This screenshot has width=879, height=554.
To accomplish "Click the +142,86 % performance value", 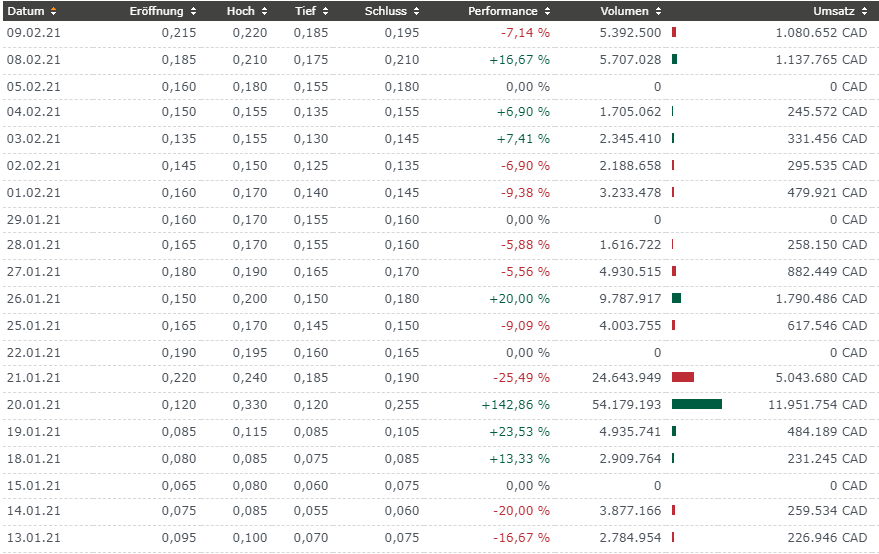I will click(x=515, y=405).
